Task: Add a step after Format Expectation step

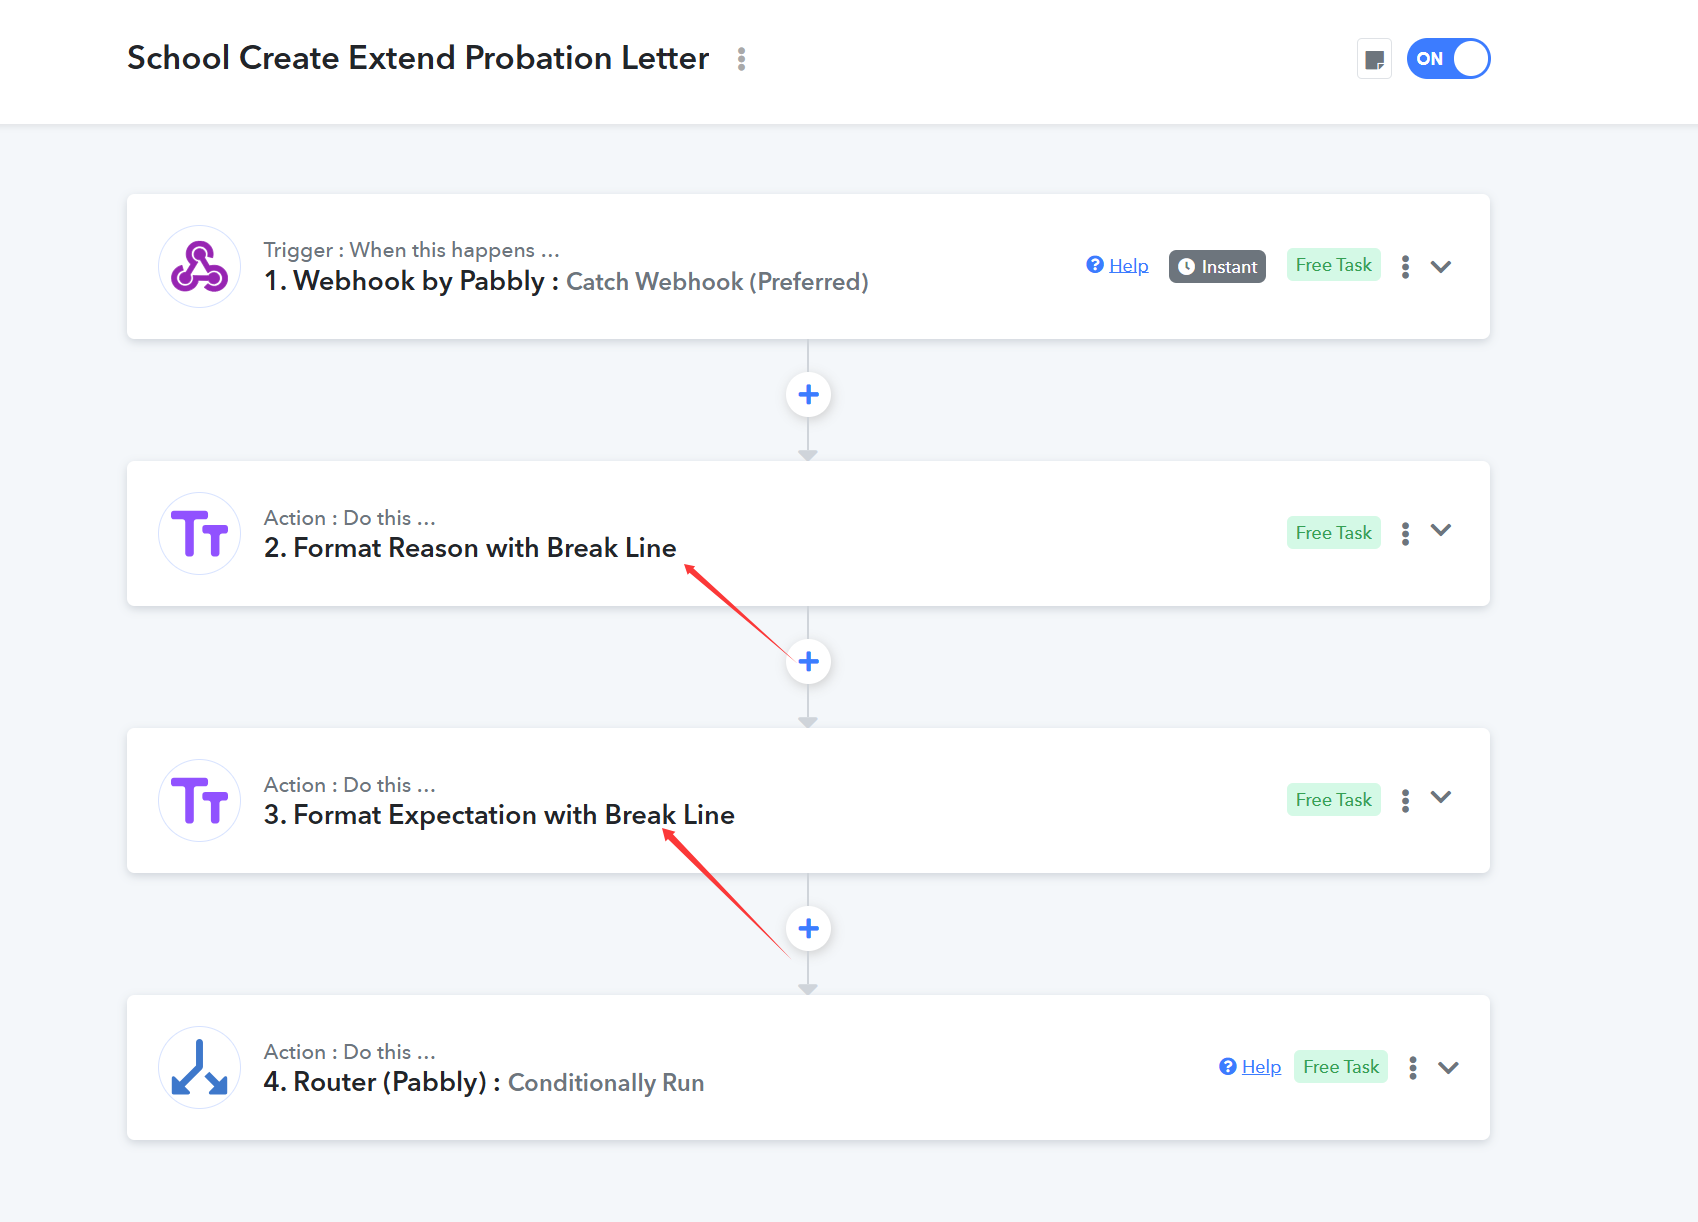Action: pyautogui.click(x=808, y=929)
